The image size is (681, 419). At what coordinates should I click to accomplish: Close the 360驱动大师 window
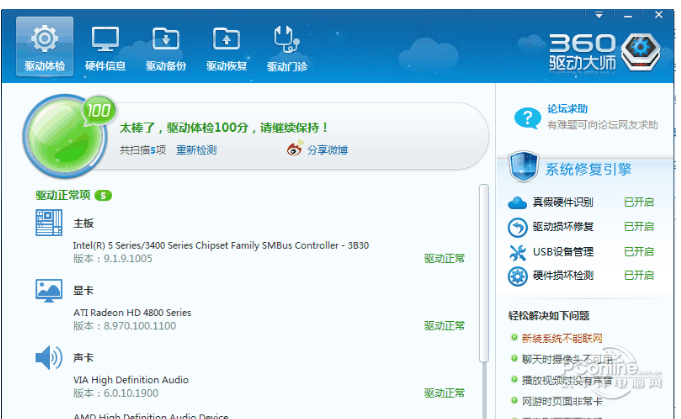tap(658, 15)
